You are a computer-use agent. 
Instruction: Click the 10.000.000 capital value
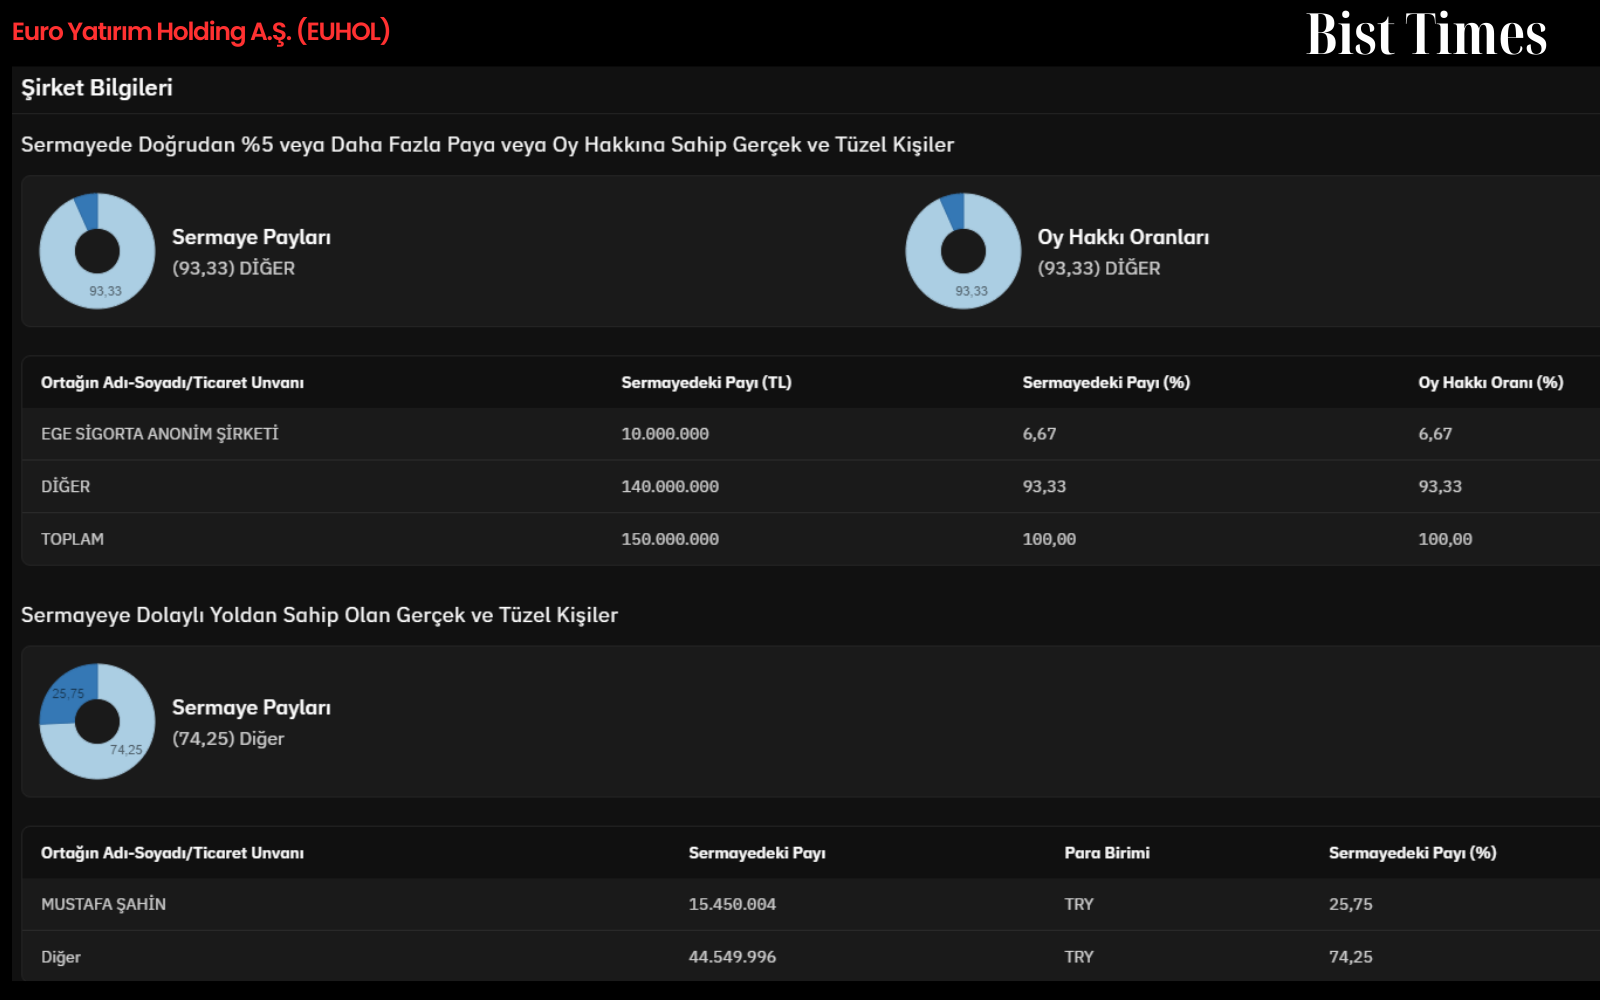[x=665, y=434]
